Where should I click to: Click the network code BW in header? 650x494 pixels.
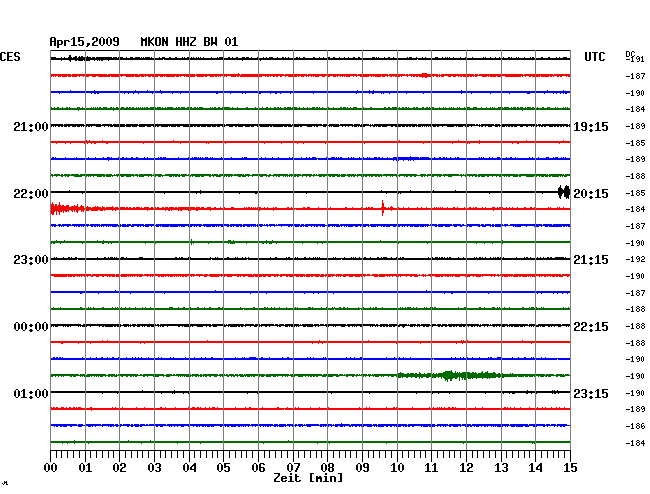tap(210, 42)
